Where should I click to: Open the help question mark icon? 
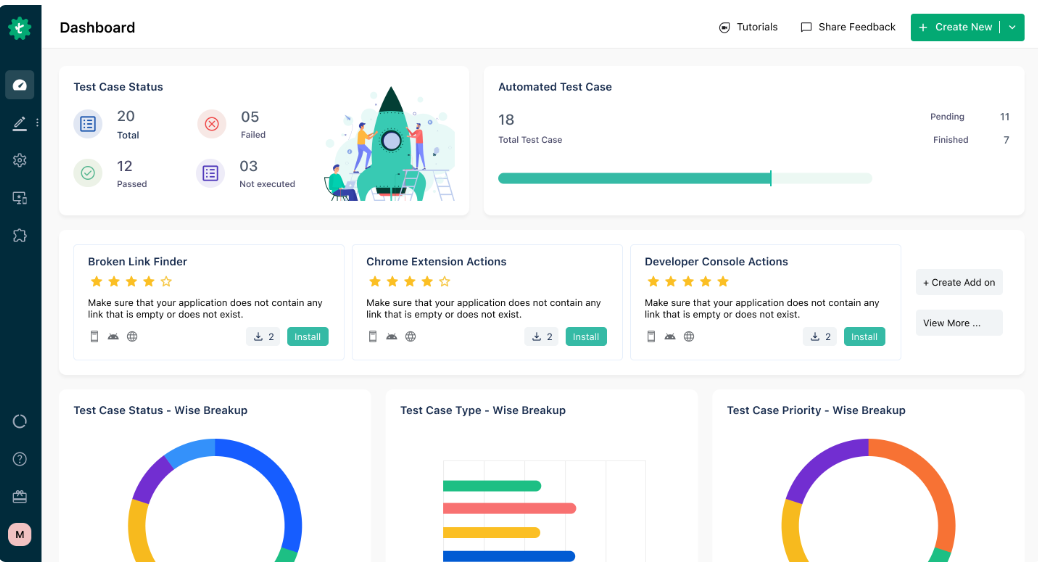pos(20,459)
